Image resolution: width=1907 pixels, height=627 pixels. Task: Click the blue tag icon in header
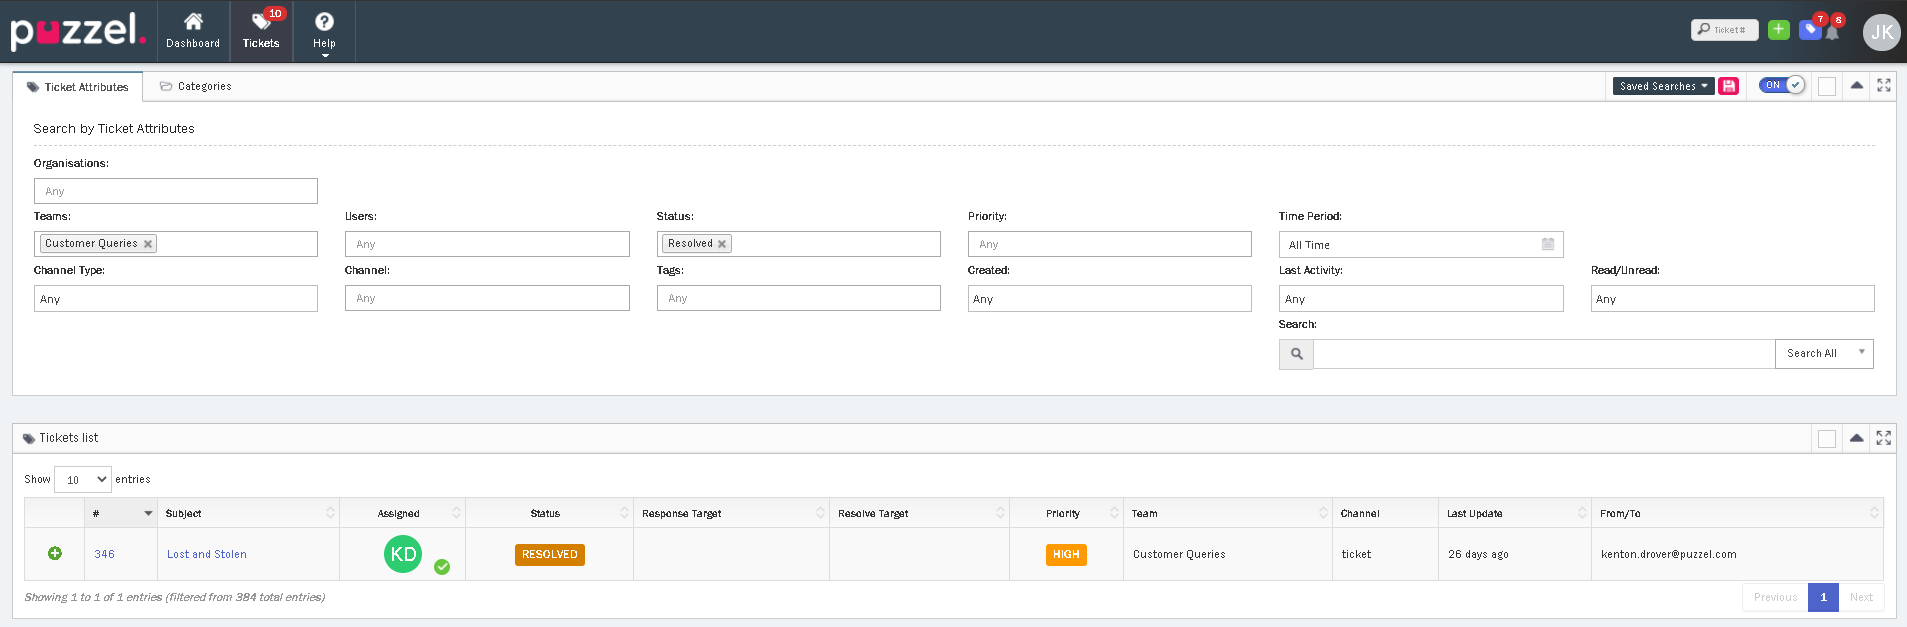tap(1809, 30)
